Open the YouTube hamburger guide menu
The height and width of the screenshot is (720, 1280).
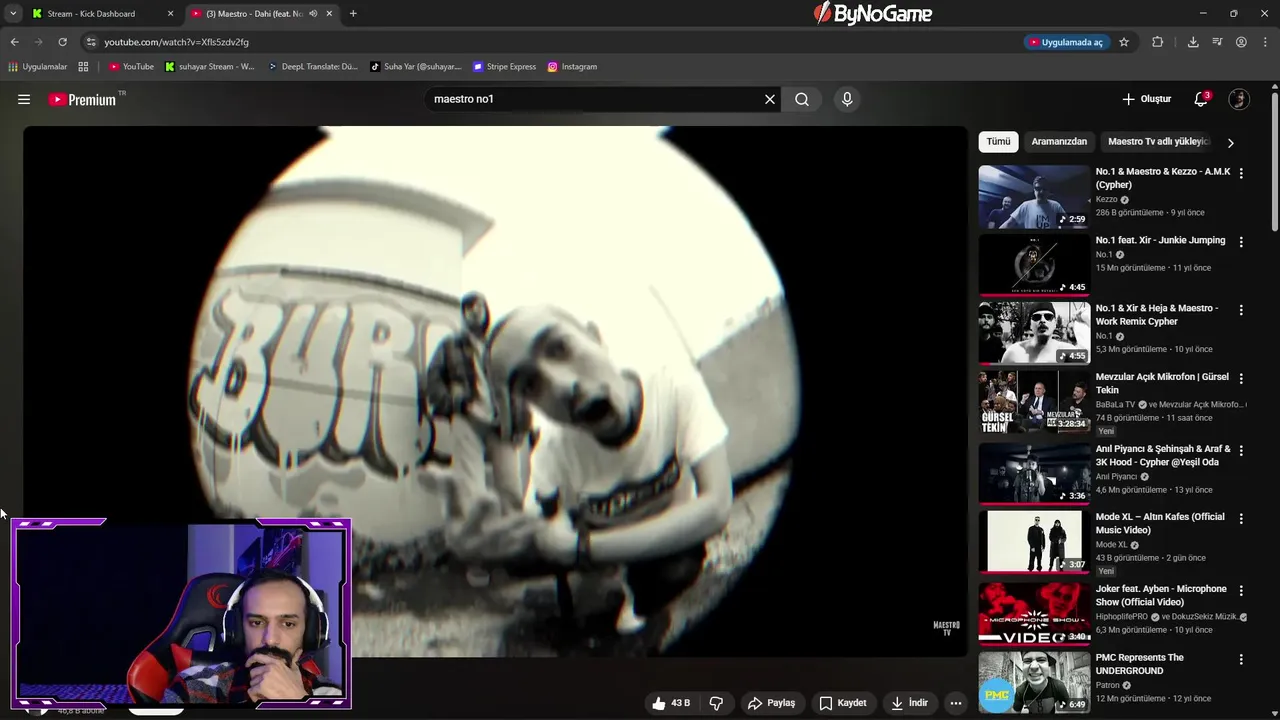(x=24, y=99)
